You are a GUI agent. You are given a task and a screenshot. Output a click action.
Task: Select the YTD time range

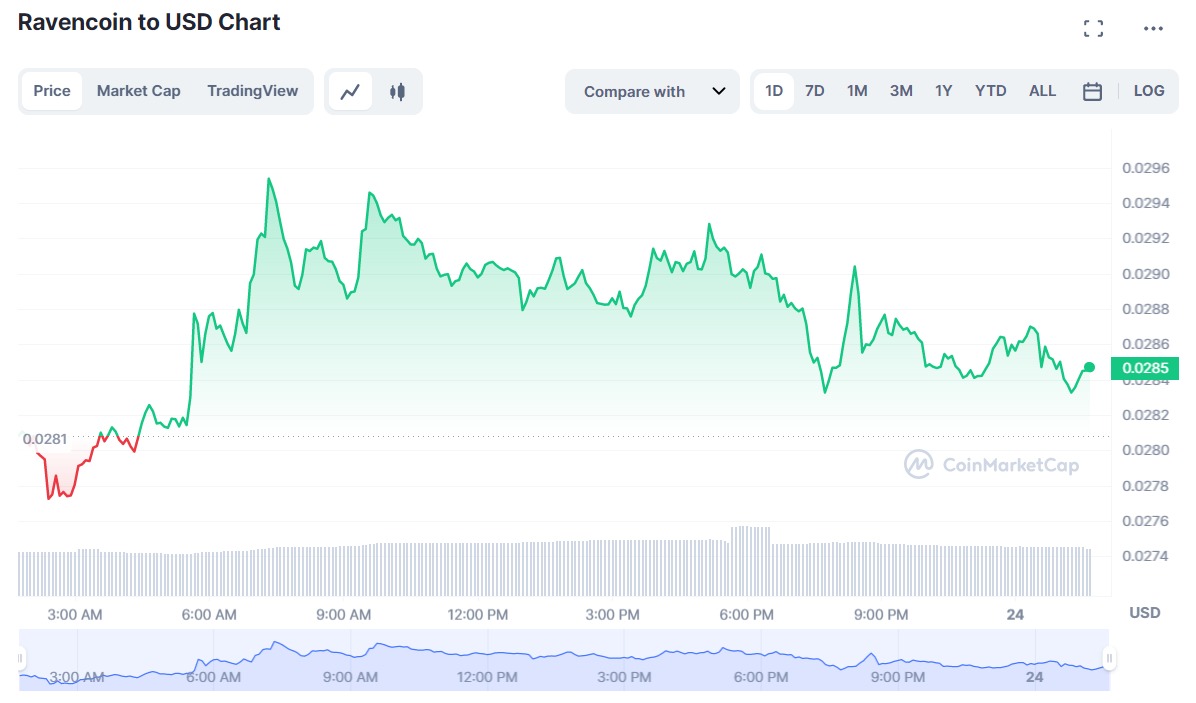[x=990, y=91]
